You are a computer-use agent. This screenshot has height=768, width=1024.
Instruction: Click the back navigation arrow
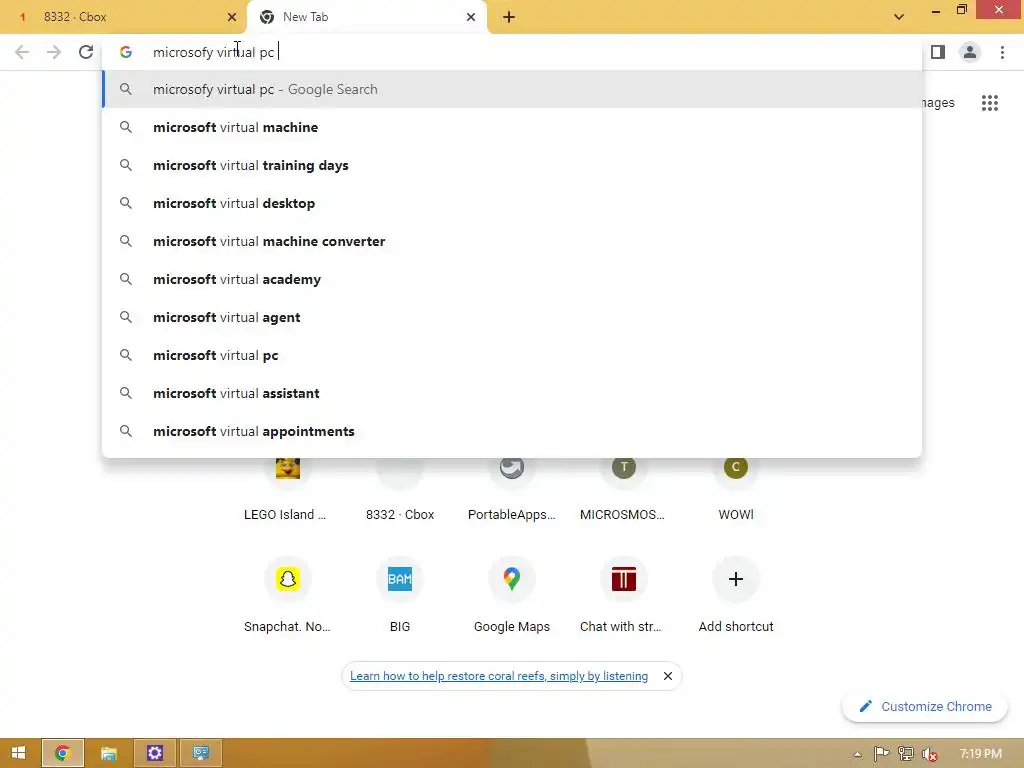point(22,52)
